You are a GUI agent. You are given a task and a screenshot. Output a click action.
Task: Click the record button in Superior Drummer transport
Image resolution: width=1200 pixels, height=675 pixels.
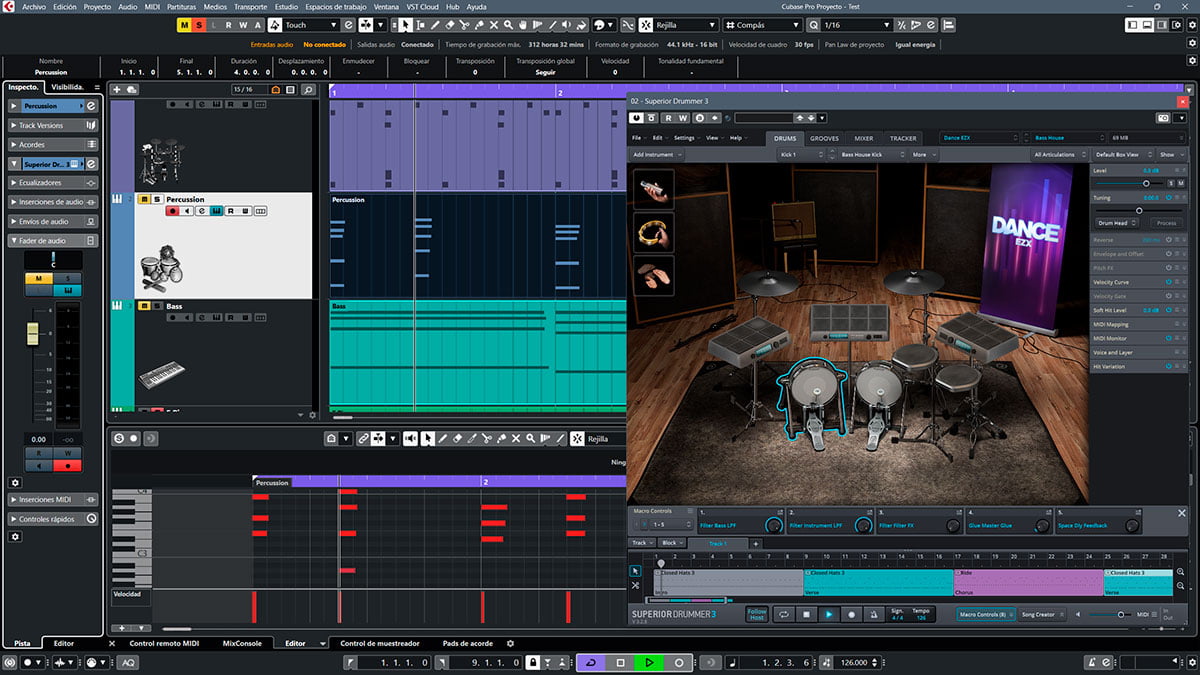click(851, 614)
